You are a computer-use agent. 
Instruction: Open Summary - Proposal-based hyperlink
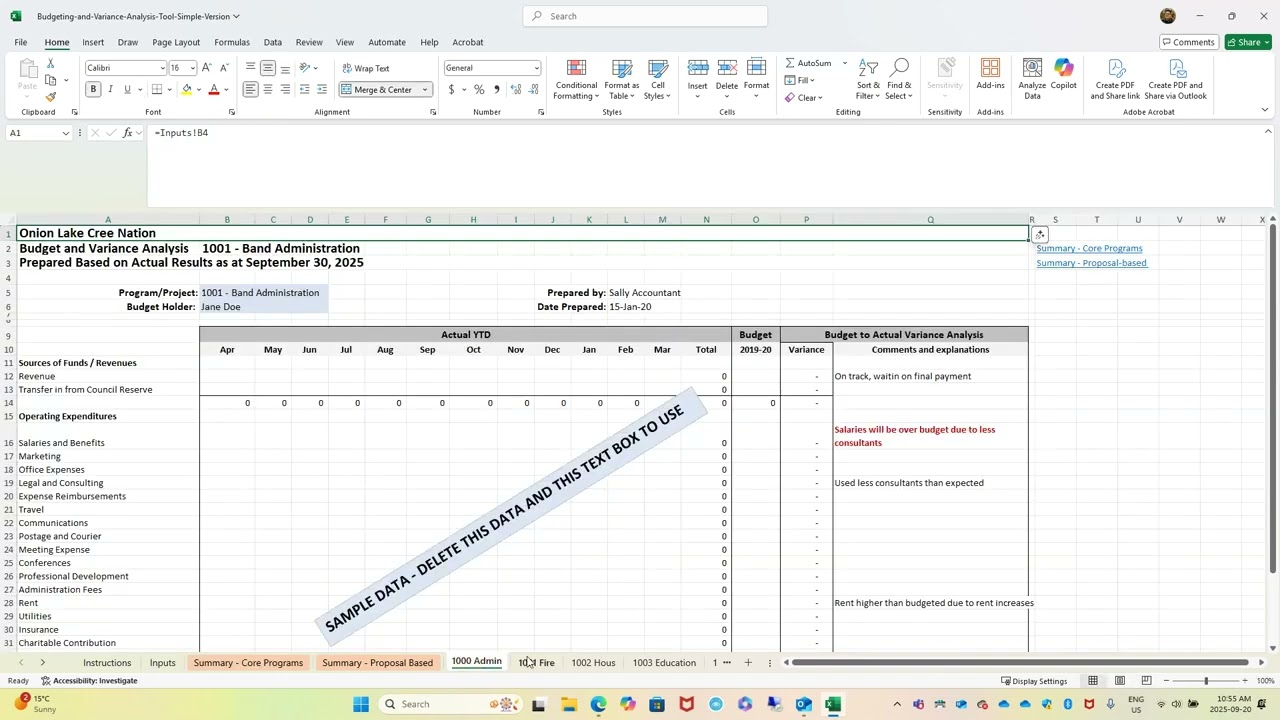pyautogui.click(x=1091, y=263)
